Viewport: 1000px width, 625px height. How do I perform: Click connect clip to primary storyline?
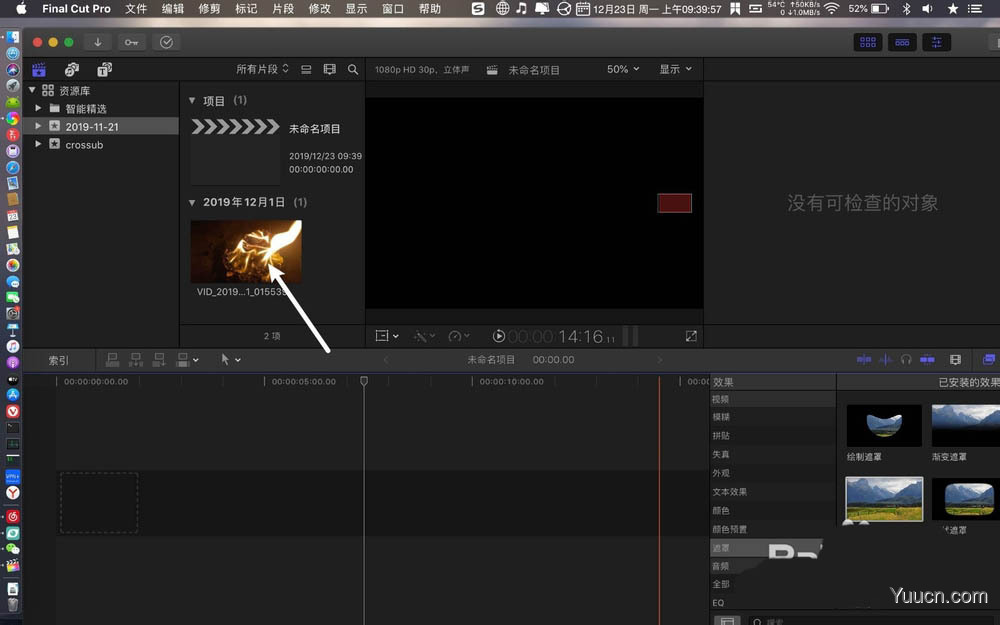(112, 360)
